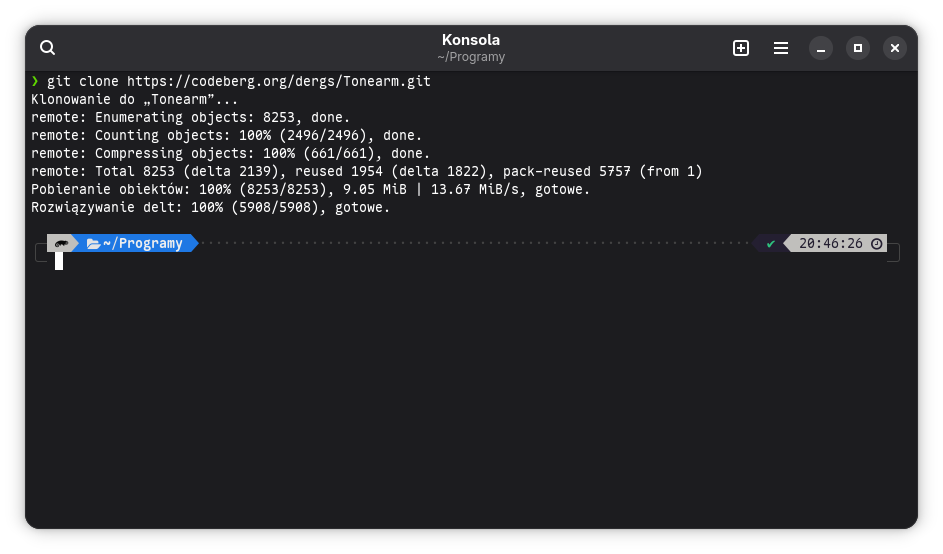Click the codeberg.org Tonearm.git URL

[279, 81]
